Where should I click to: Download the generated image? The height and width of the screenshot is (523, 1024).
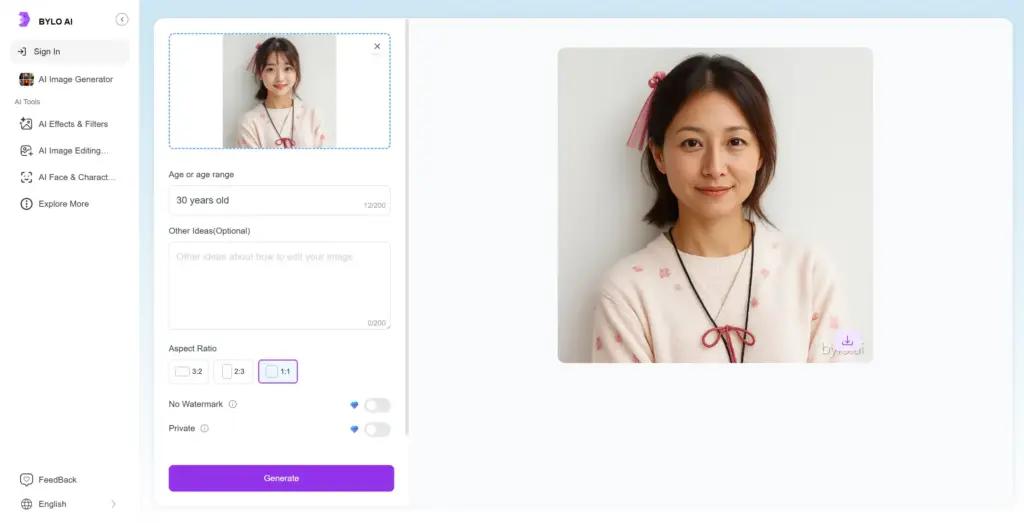[847, 341]
